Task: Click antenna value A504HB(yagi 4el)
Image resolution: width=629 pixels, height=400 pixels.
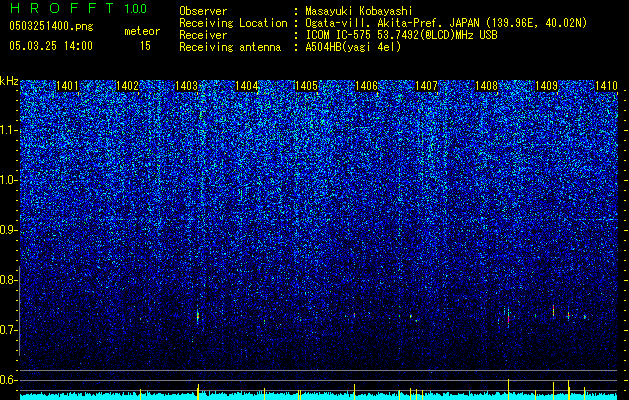Action: pyautogui.click(x=353, y=47)
